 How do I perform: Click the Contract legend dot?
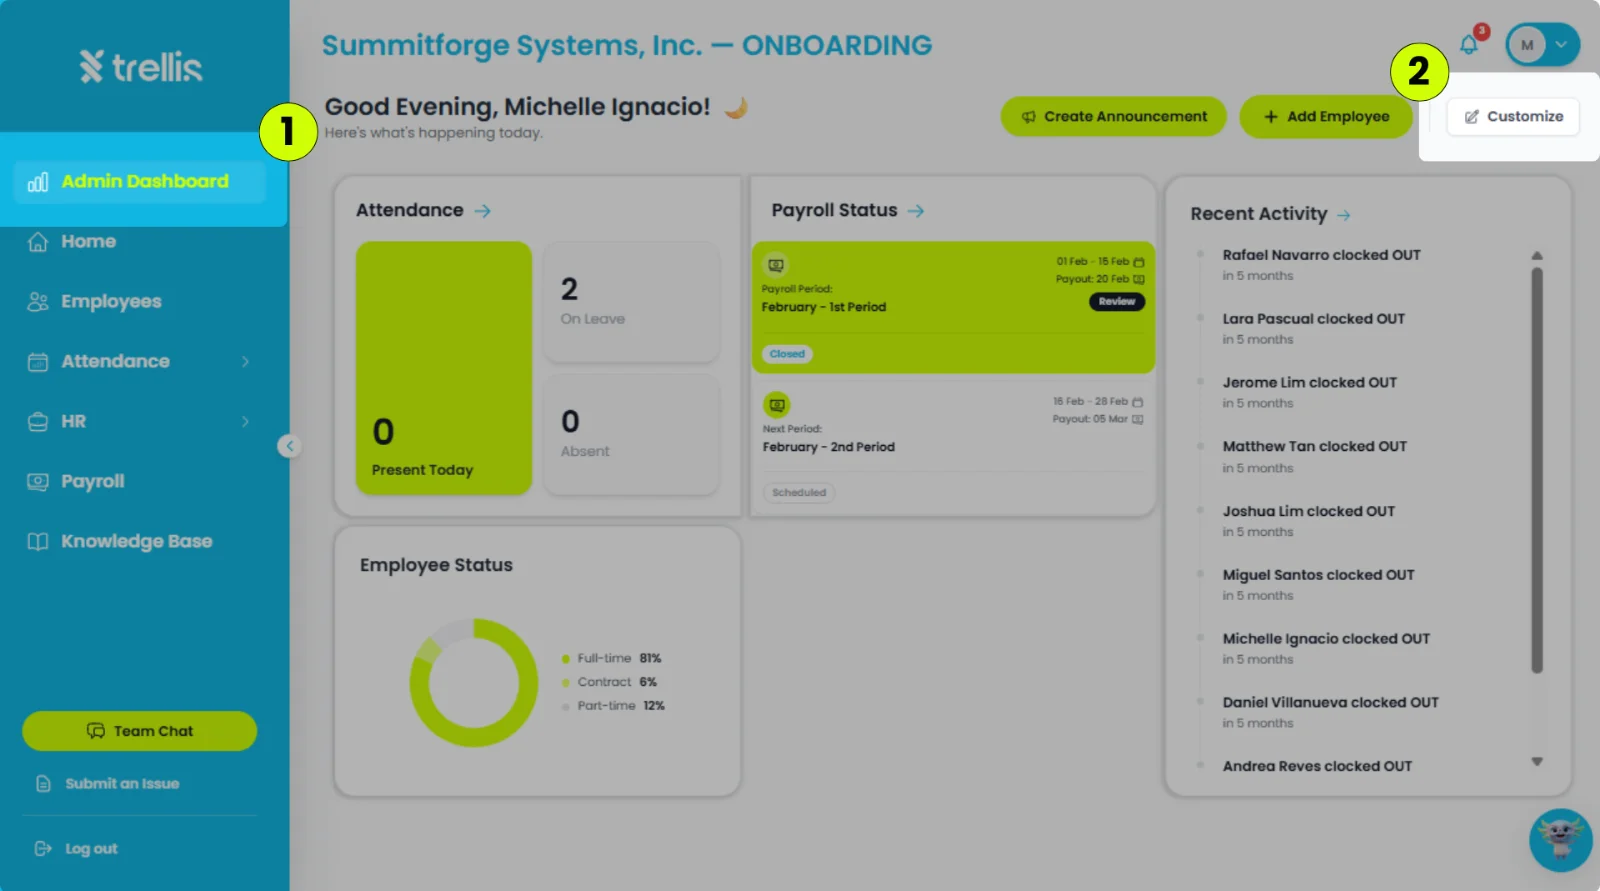(x=566, y=683)
